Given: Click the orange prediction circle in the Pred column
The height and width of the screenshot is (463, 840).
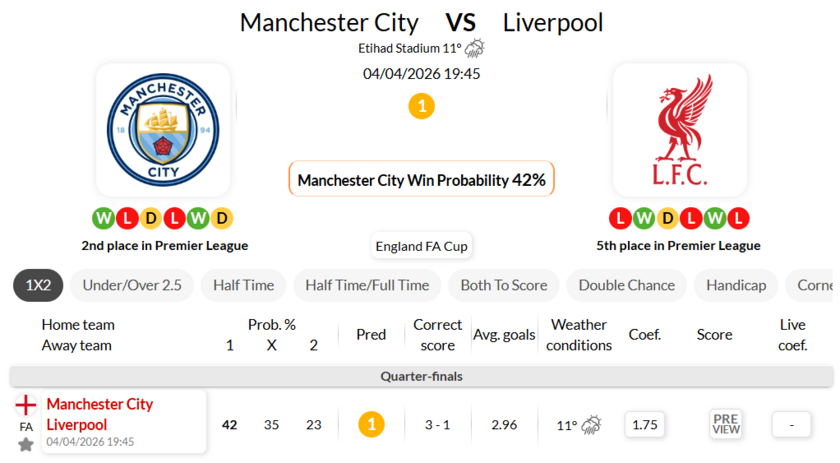Looking at the screenshot, I should click(x=371, y=424).
